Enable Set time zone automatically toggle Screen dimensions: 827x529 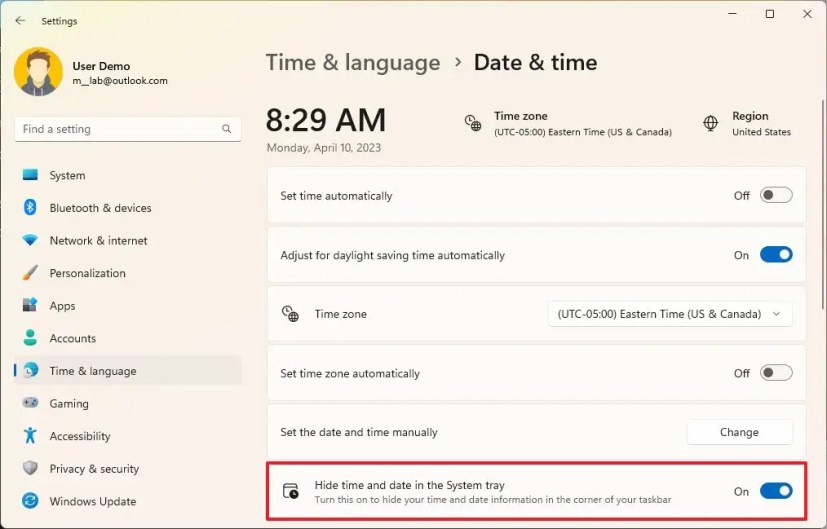click(776, 373)
